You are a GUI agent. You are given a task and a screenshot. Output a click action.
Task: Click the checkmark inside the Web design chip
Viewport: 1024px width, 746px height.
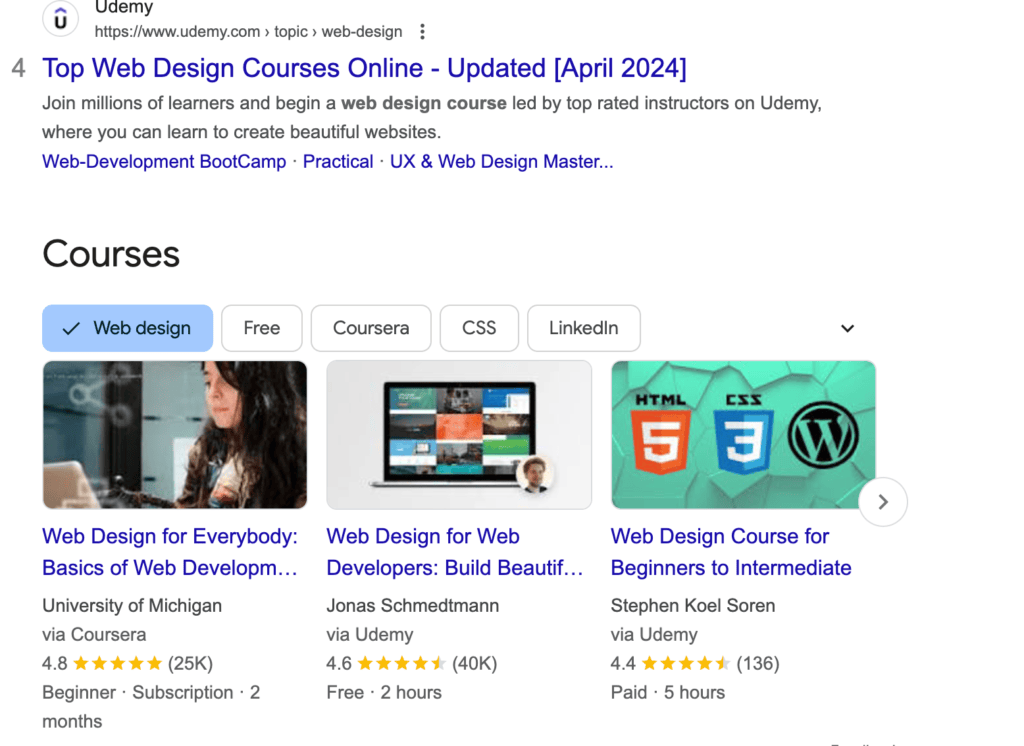[70, 328]
